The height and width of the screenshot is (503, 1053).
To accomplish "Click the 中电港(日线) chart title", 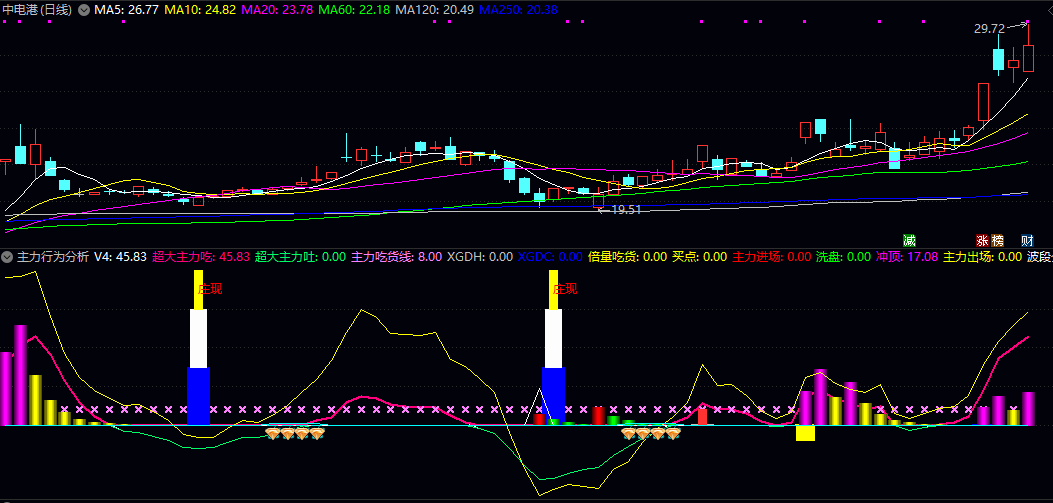I will (x=38, y=10).
